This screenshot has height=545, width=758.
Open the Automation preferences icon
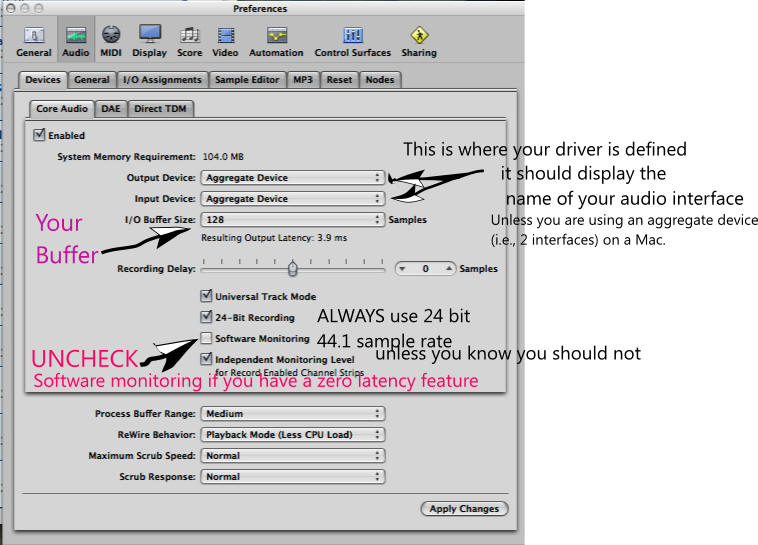click(276, 42)
